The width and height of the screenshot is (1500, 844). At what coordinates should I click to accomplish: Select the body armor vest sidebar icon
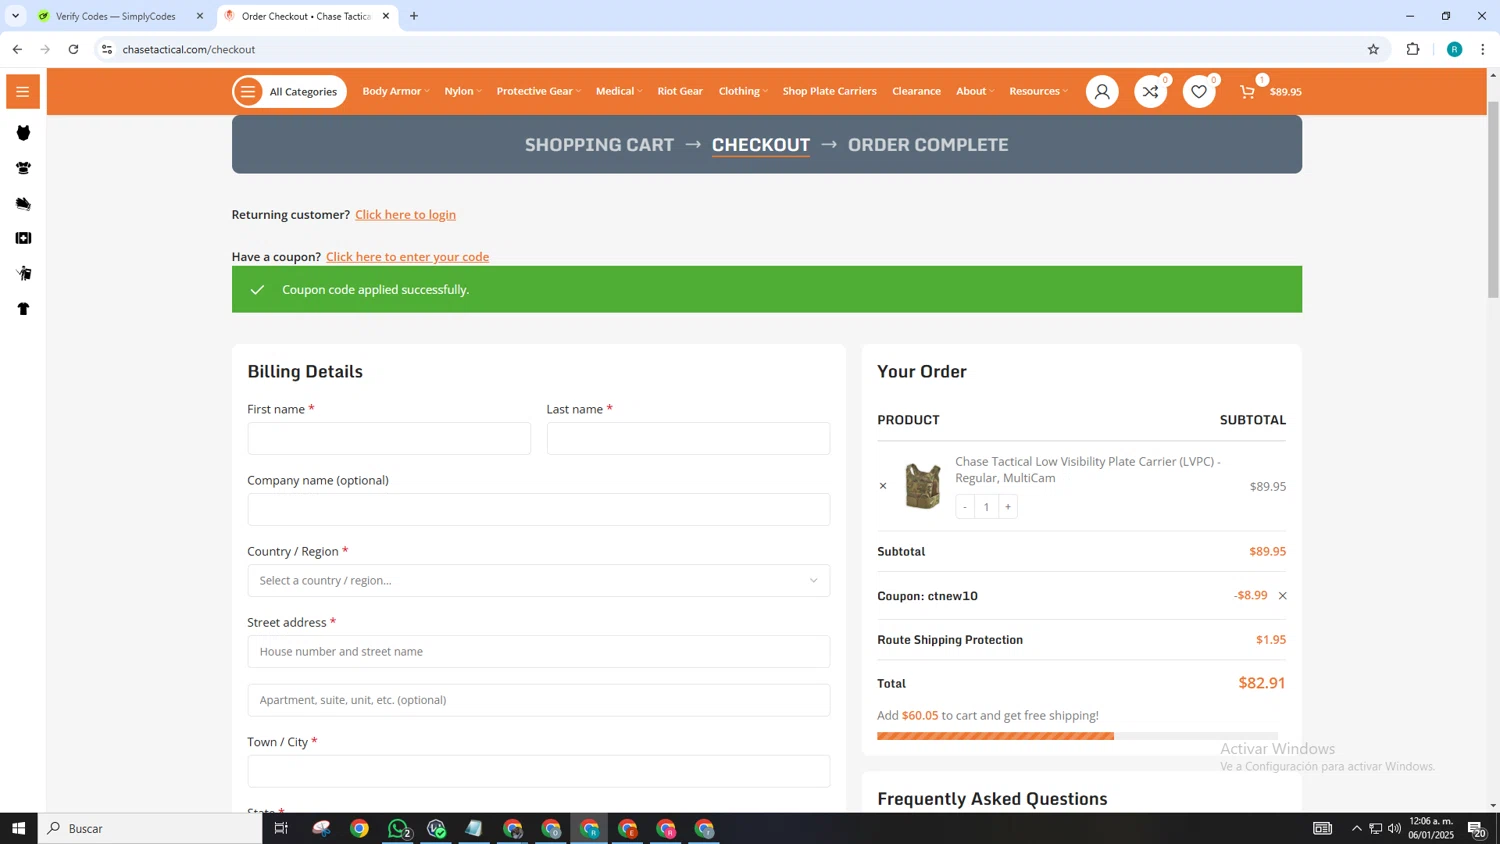pyautogui.click(x=23, y=133)
